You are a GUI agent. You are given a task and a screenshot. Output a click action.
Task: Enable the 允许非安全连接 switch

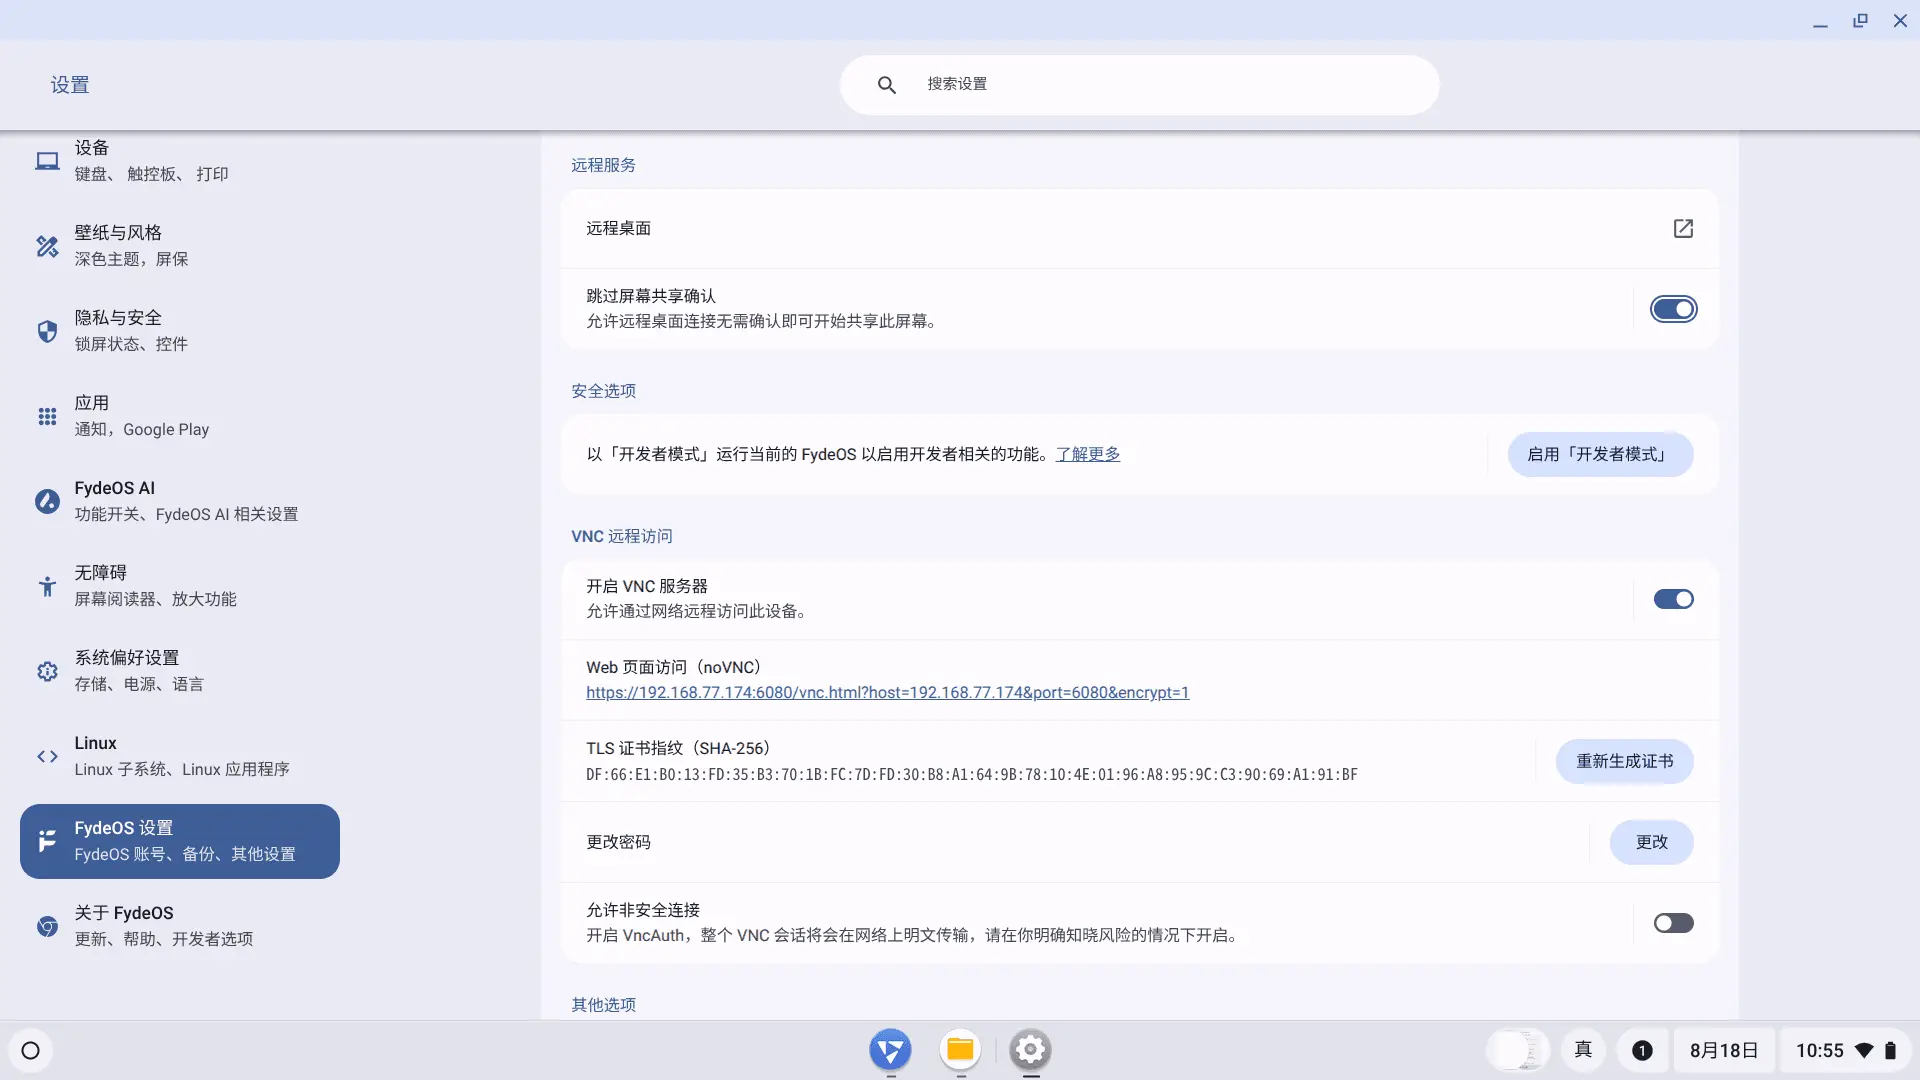tap(1673, 923)
